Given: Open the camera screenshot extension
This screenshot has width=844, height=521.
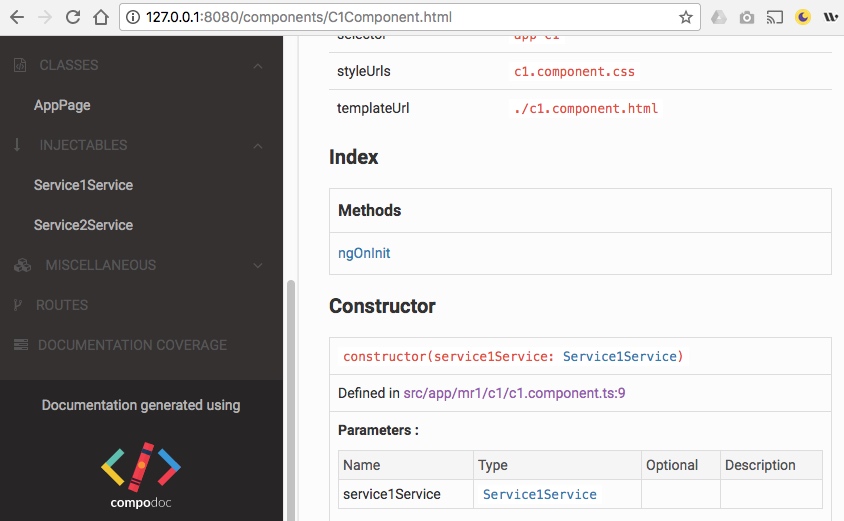Looking at the screenshot, I should point(747,18).
